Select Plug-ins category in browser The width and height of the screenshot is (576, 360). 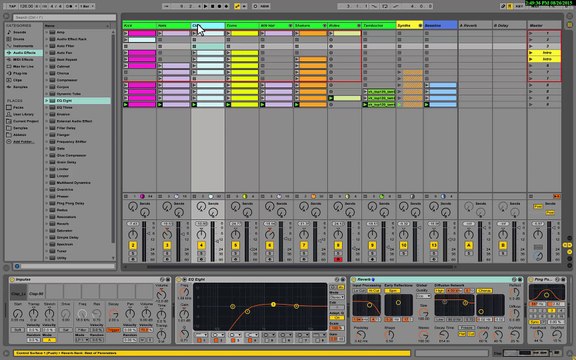coord(20,73)
